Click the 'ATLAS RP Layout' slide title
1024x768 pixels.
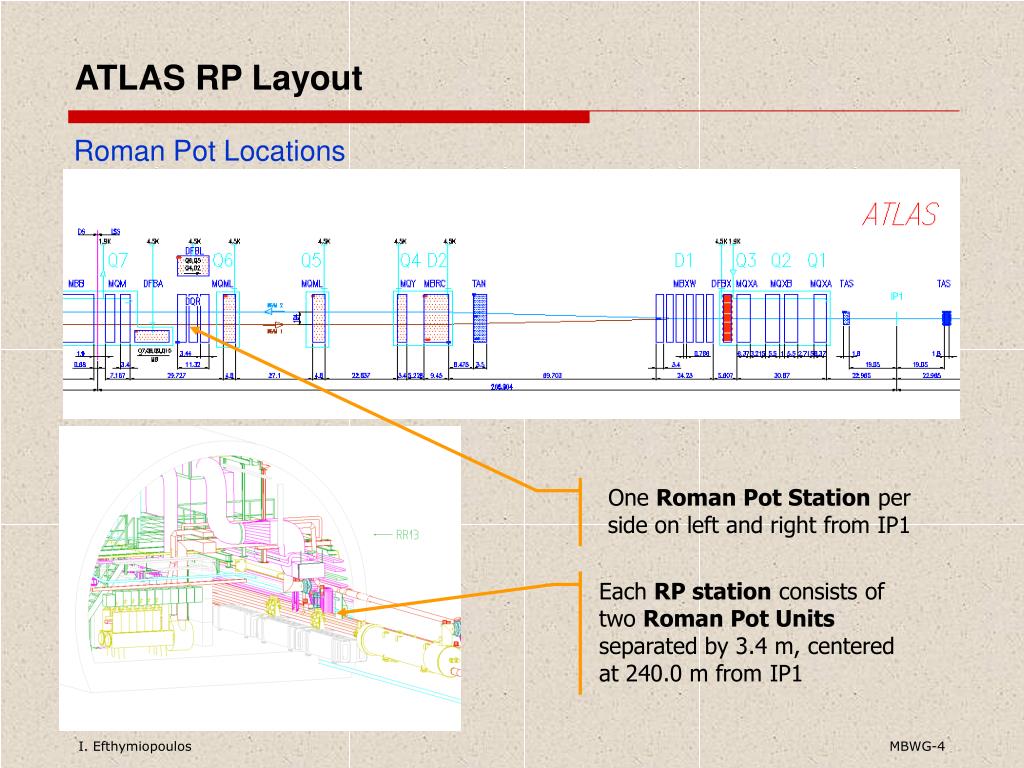219,78
